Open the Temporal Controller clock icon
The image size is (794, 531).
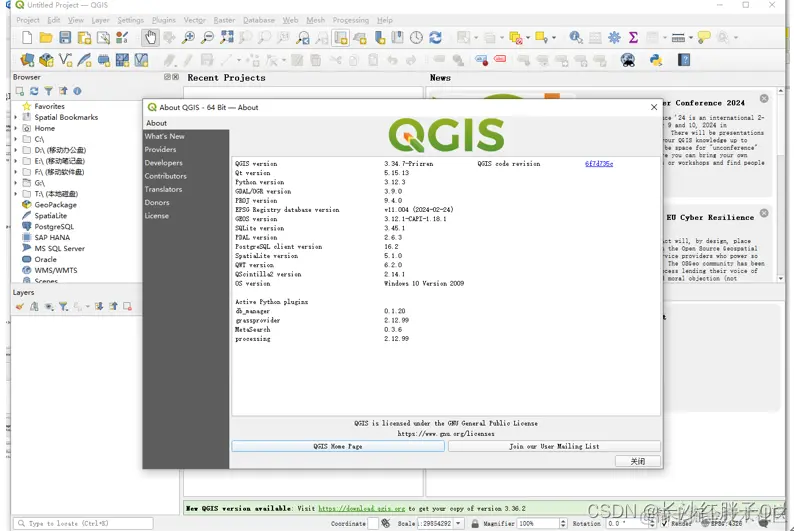(x=416, y=38)
